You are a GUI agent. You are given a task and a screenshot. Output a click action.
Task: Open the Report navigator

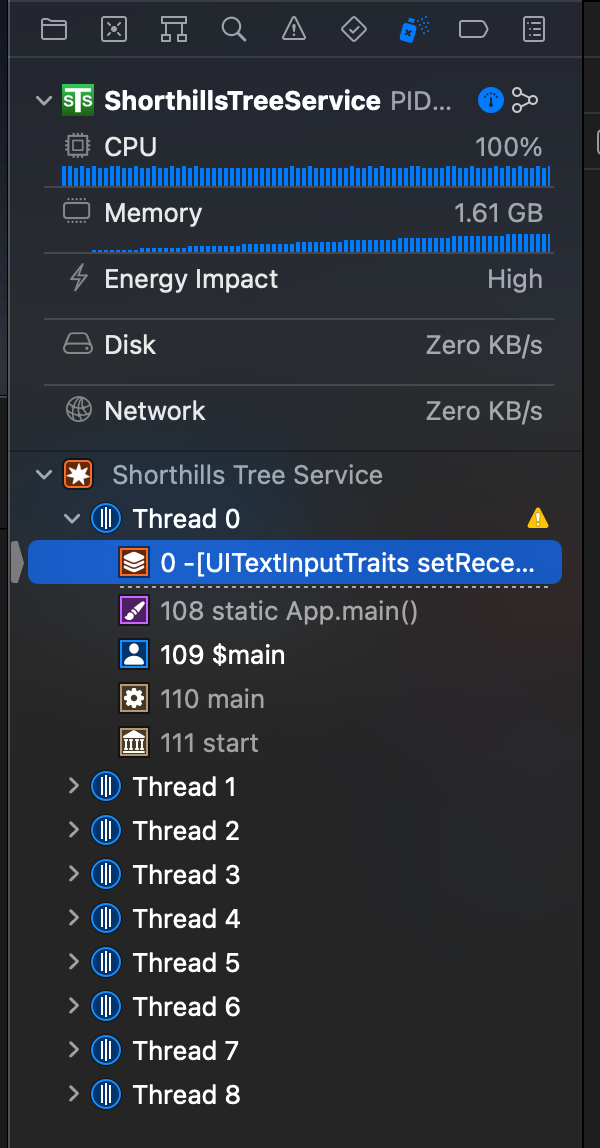pyautogui.click(x=534, y=29)
